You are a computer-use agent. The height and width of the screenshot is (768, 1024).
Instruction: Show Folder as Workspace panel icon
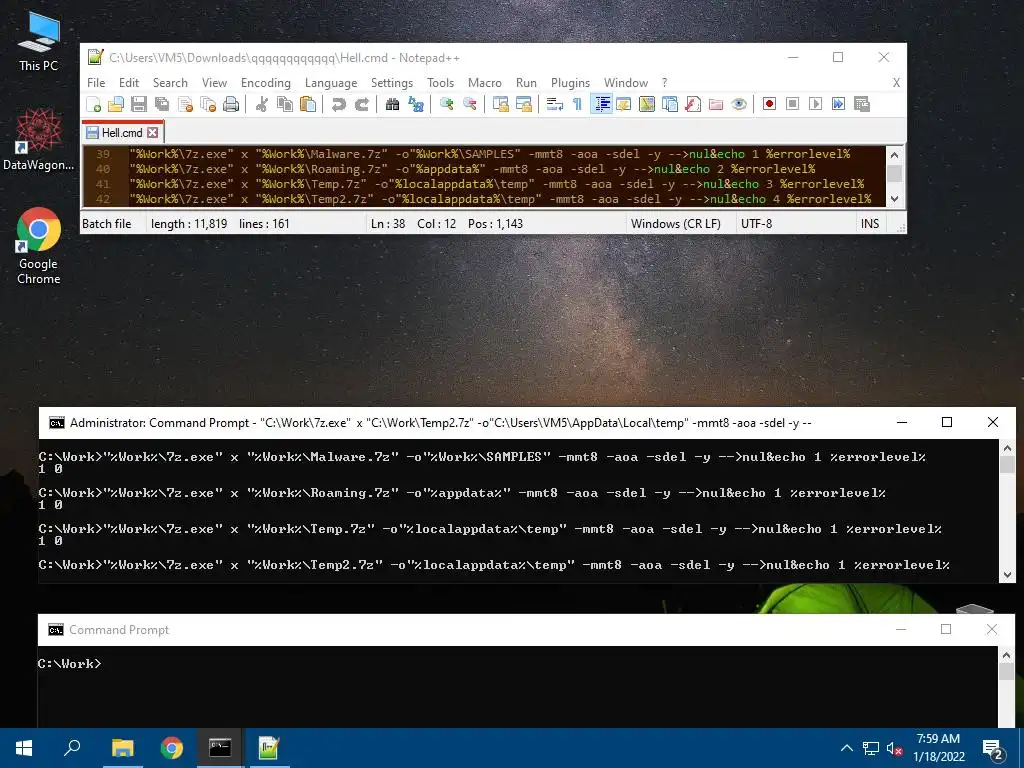point(716,104)
